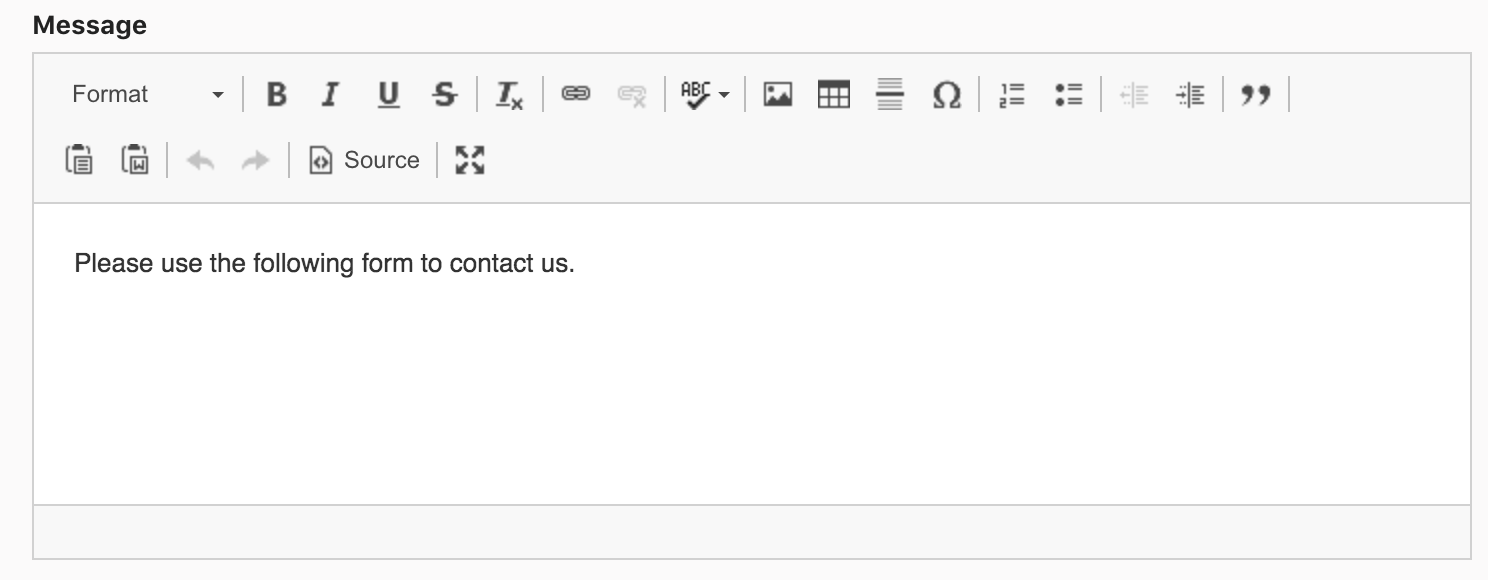Screen dimensions: 1488x580
Task: Open the Format paragraph dropdown
Action: pyautogui.click(x=147, y=95)
